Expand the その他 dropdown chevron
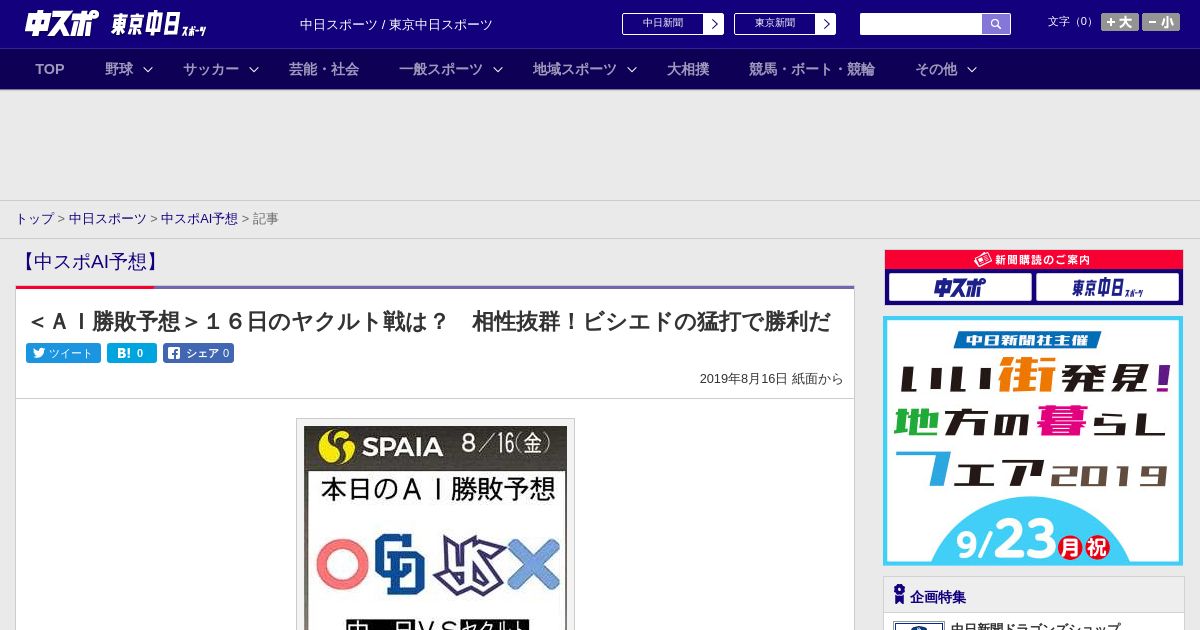The image size is (1200, 630). coord(972,69)
